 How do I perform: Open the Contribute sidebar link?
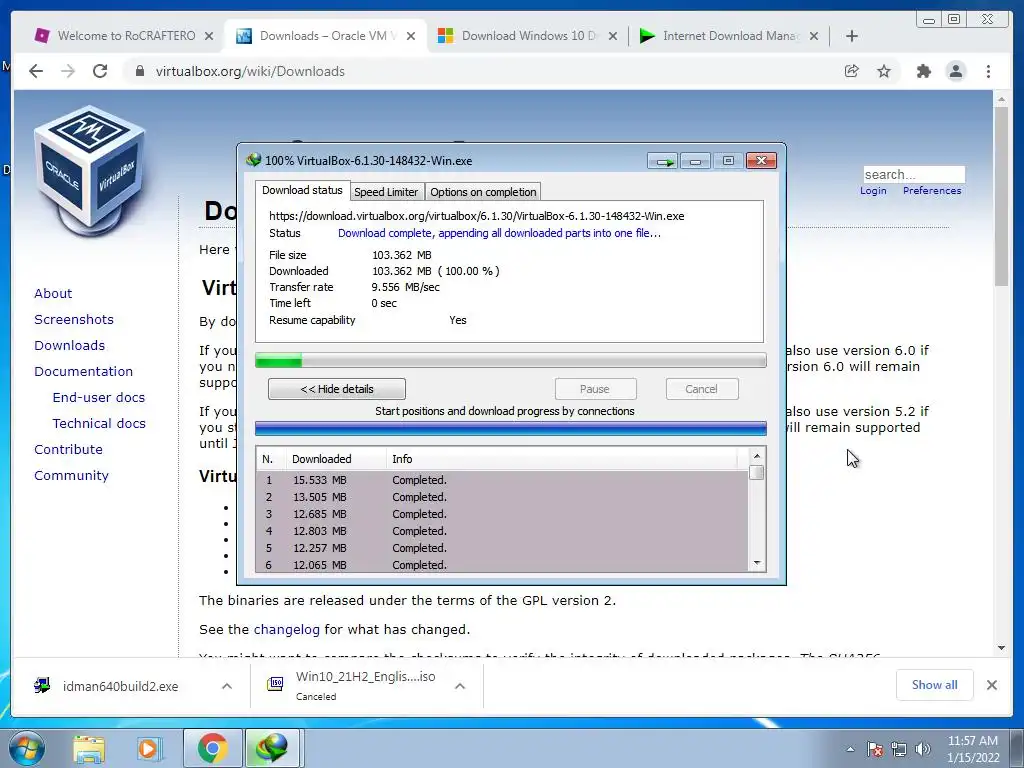(69, 450)
